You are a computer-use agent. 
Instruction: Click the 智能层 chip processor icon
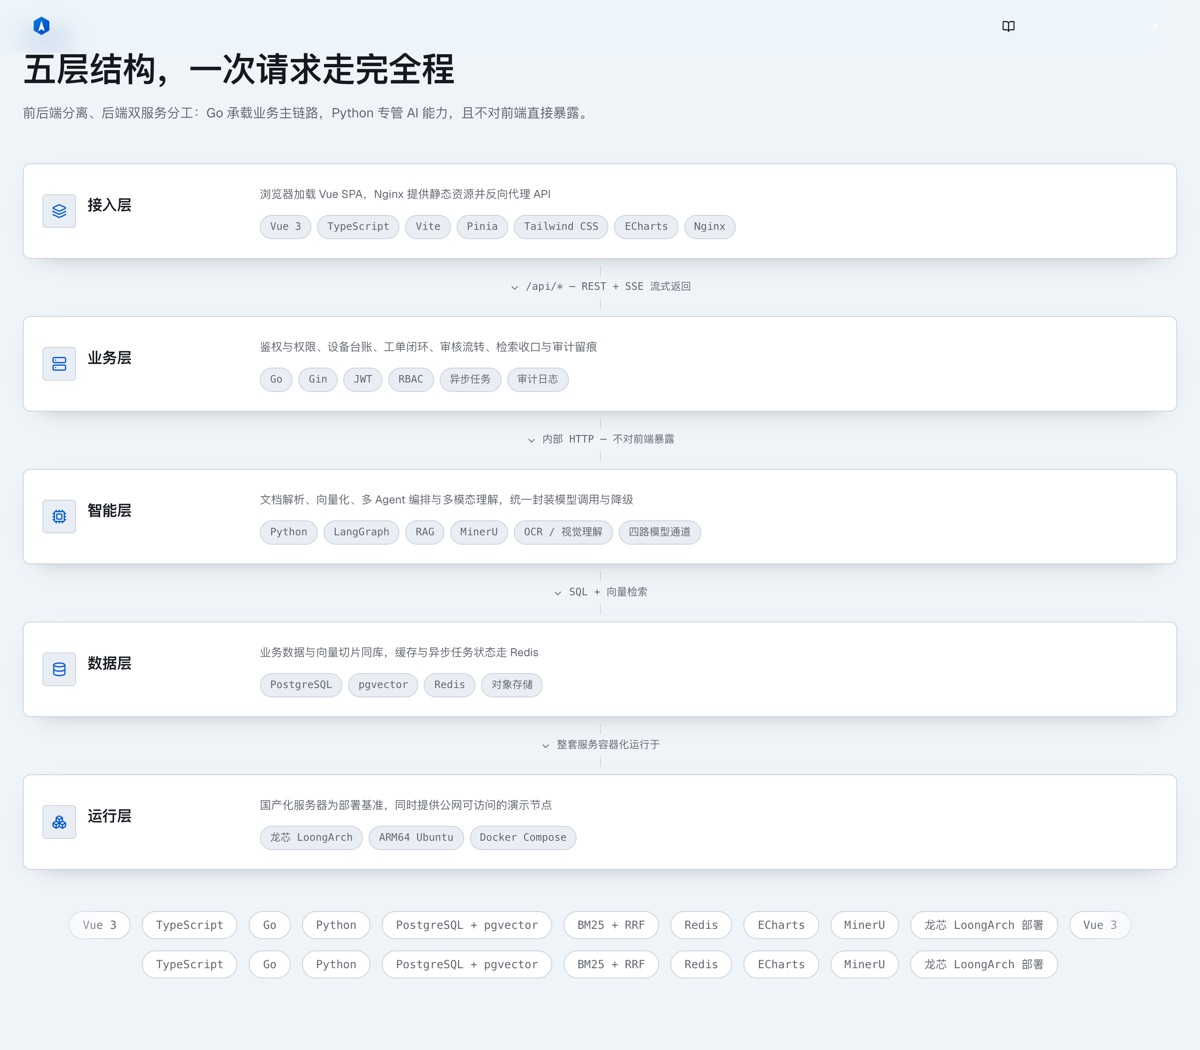click(59, 517)
